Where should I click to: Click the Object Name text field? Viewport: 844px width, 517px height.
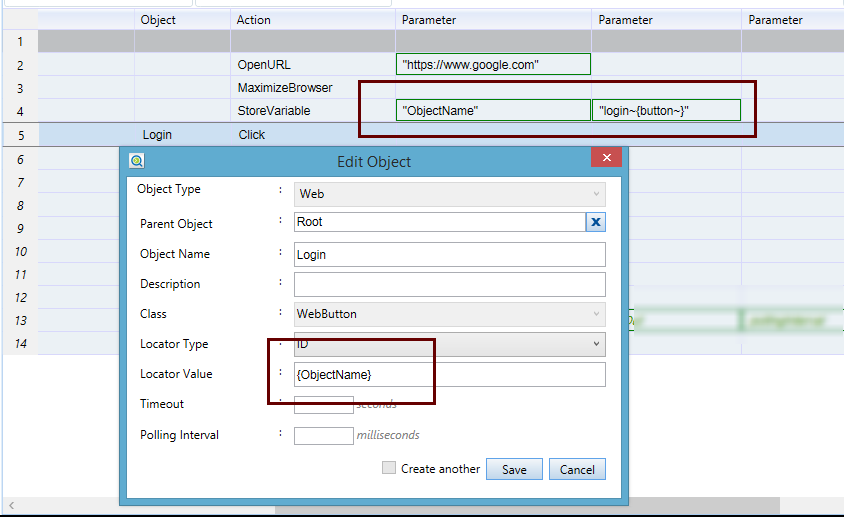[x=450, y=254]
